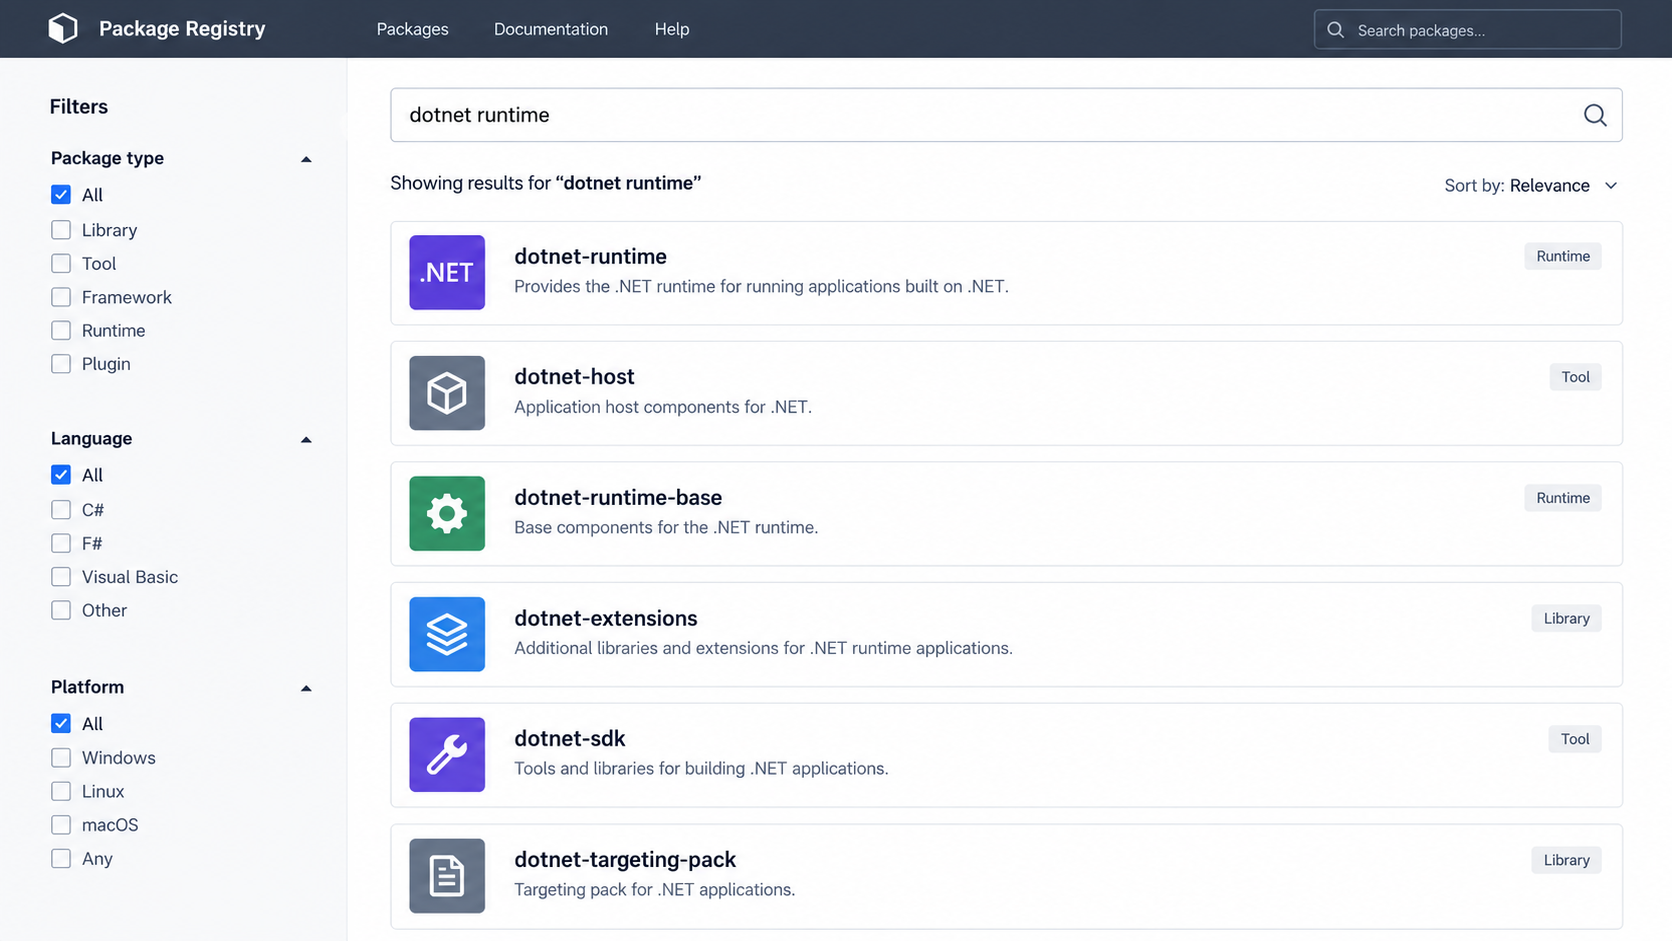Screen dimensions: 1672x941
Task: Enable the Runtime package type filter
Action: pos(61,330)
